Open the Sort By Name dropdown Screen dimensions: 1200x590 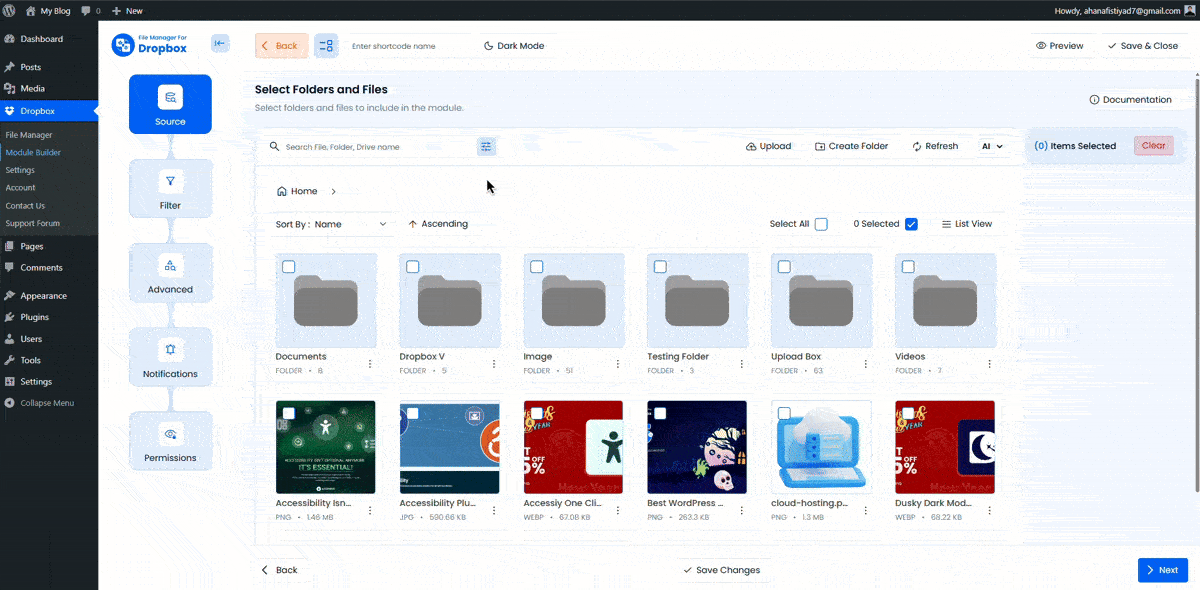[x=330, y=224]
